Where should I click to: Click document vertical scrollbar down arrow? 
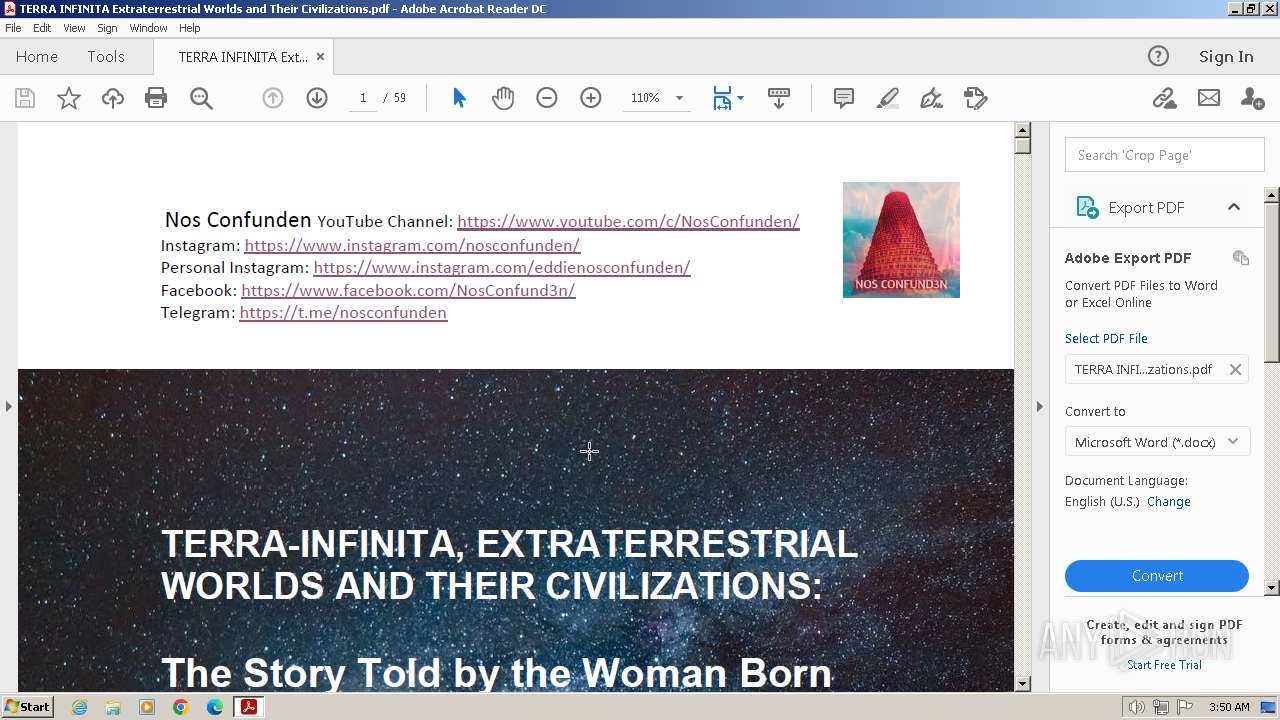pyautogui.click(x=1022, y=684)
